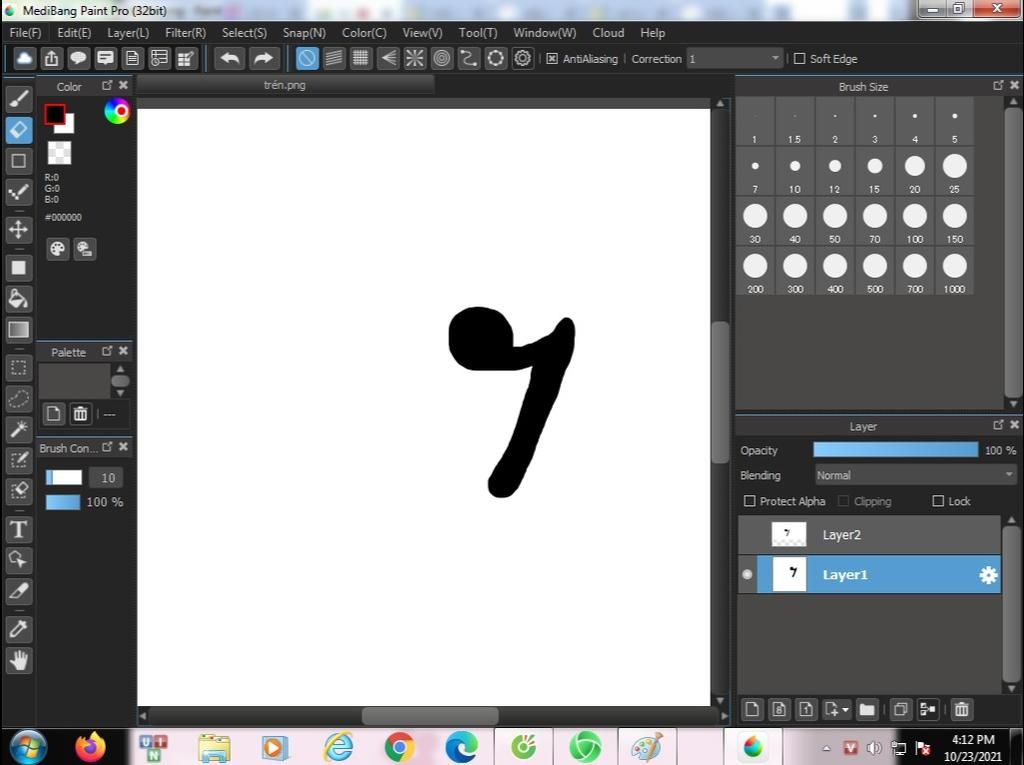Open the Cloud menu
The width and height of the screenshot is (1024, 765).
(x=608, y=33)
